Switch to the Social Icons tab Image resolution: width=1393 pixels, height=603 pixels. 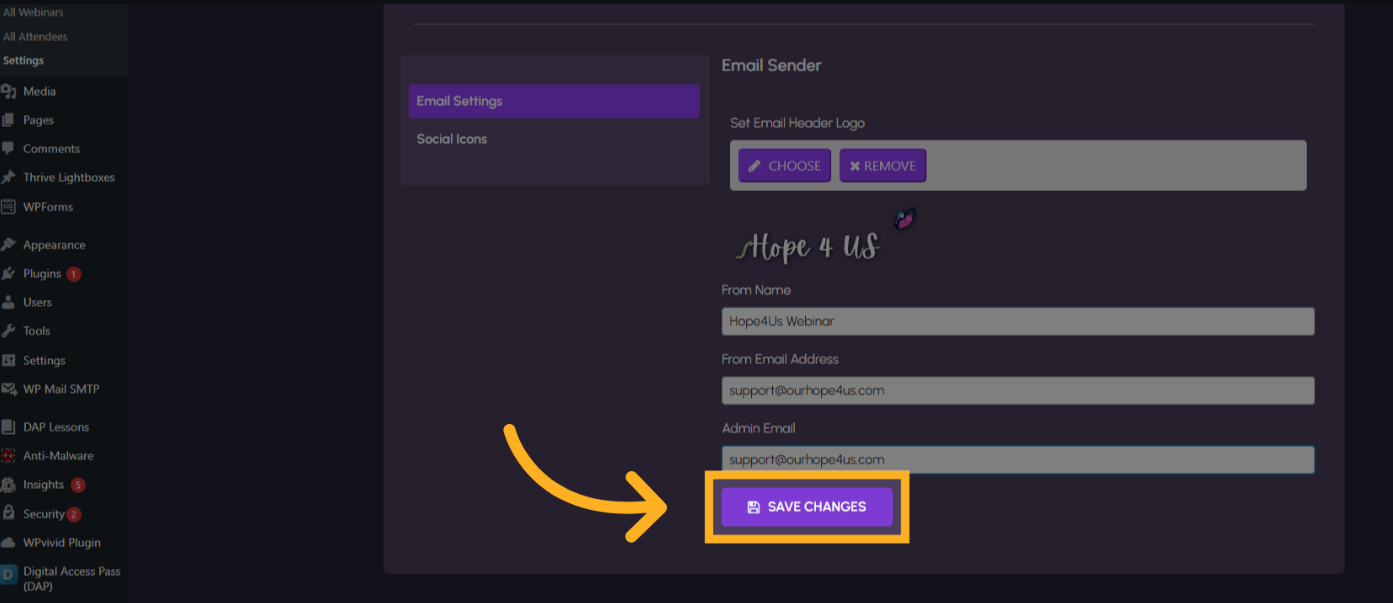point(452,139)
